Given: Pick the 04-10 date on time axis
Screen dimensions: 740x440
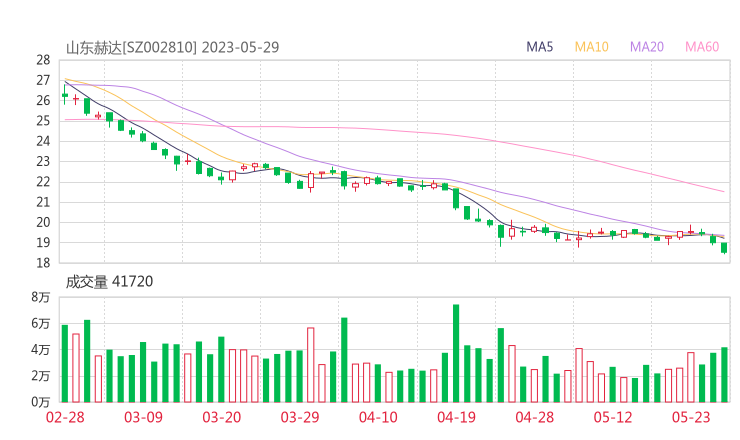Looking at the screenshot, I should (x=378, y=418).
